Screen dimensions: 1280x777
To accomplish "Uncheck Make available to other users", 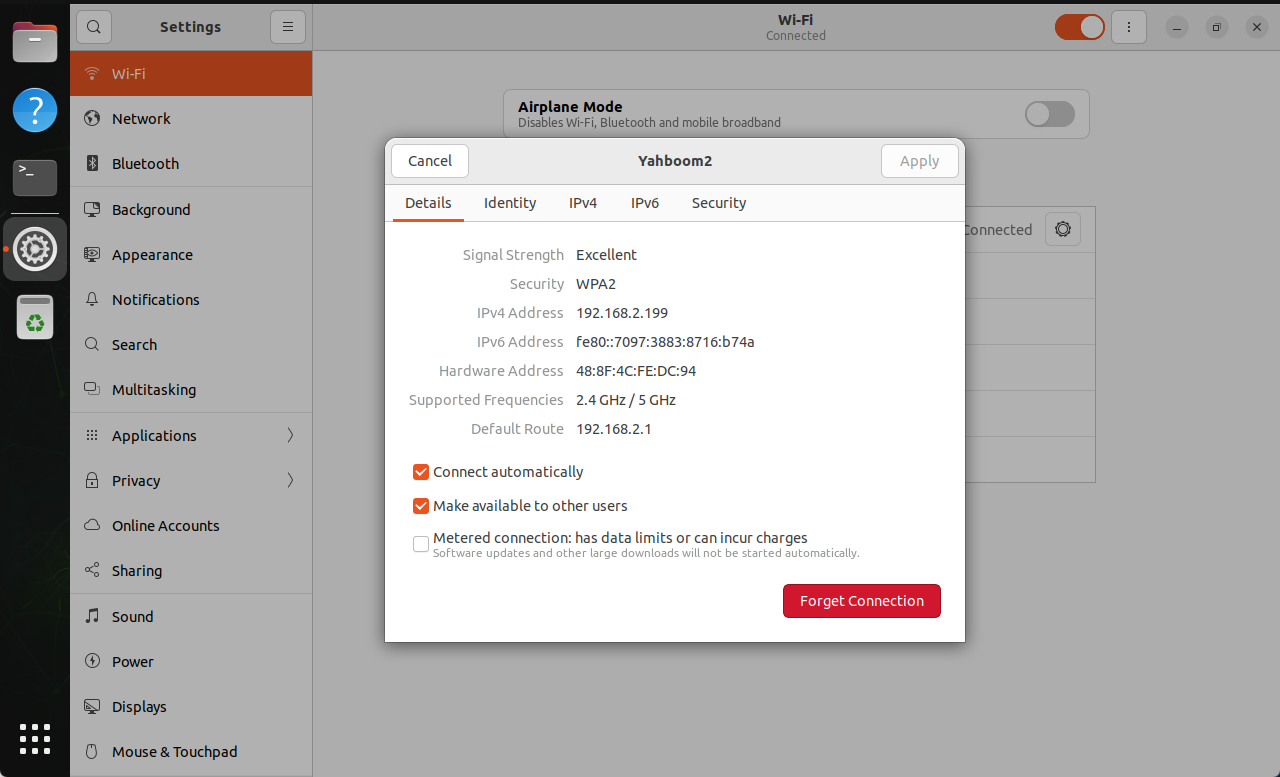I will (421, 506).
